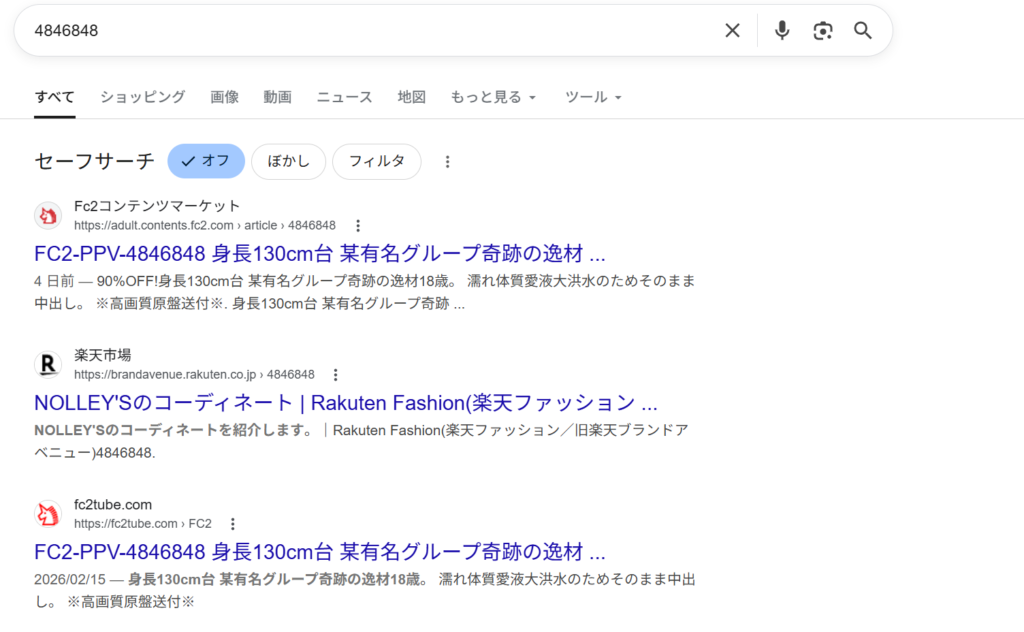Open the ツール dropdown
Screen dimensions: 1024x632
click(593, 97)
